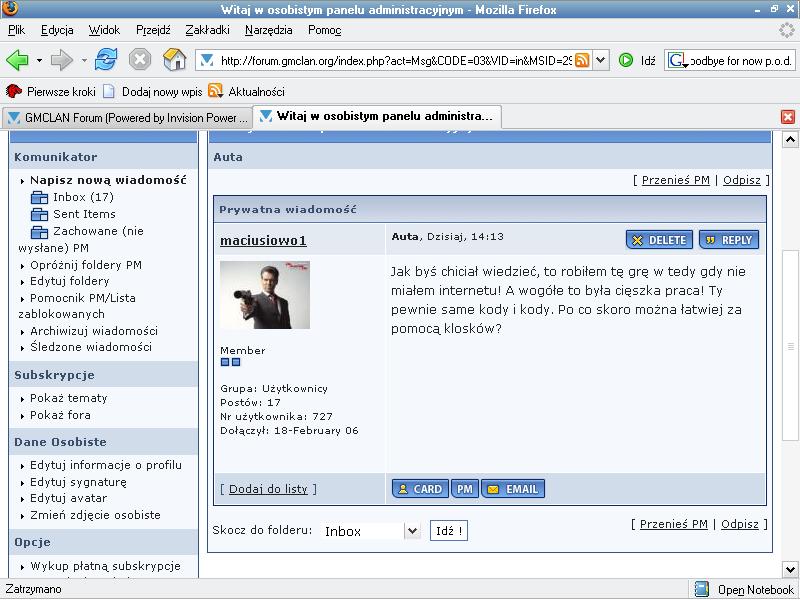Click the DELETE message button
The image size is (800, 600).
tap(659, 240)
